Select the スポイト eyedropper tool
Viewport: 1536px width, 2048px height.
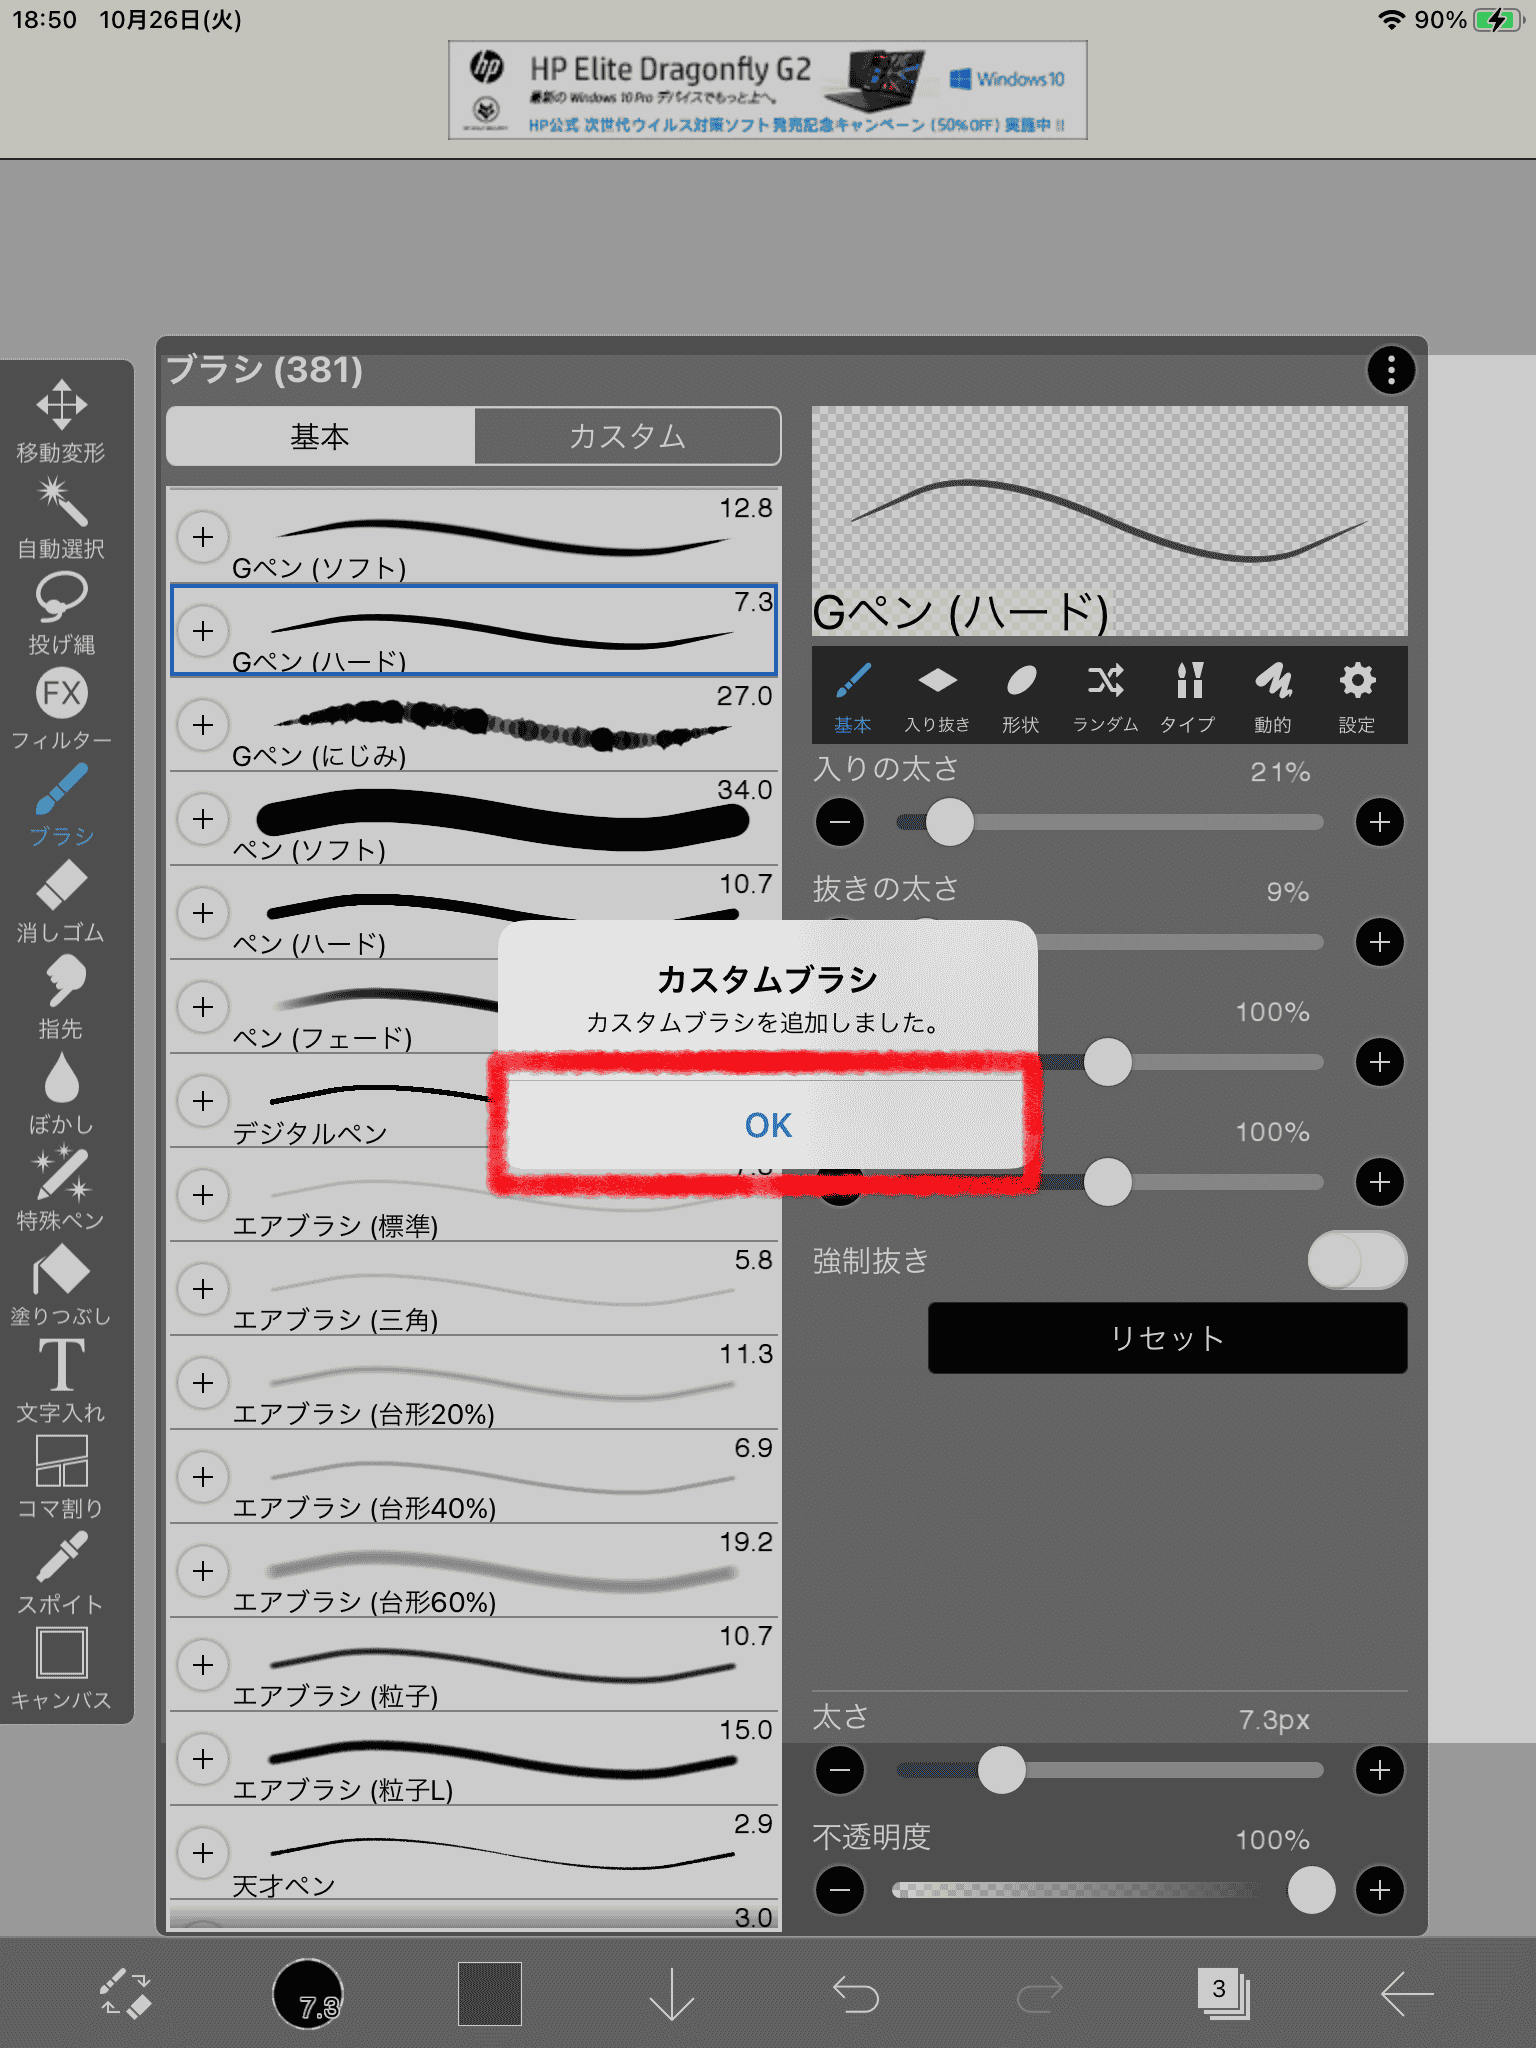(61, 1572)
